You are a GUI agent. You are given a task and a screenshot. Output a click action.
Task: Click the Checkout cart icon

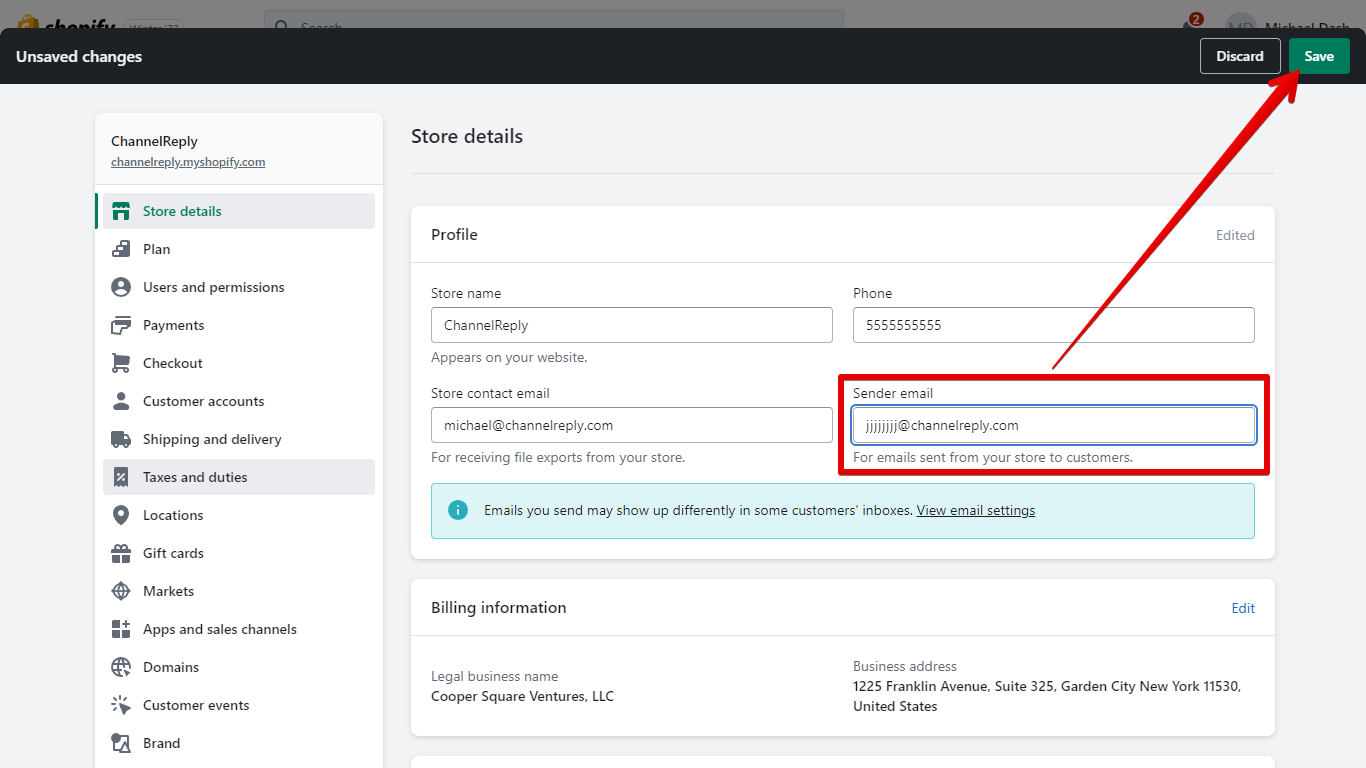pyautogui.click(x=121, y=363)
